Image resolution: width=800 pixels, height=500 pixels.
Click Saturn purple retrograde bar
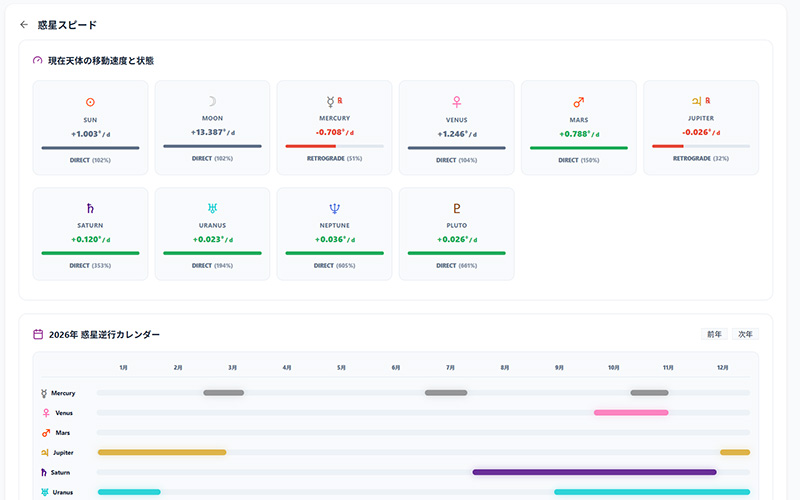click(x=594, y=472)
